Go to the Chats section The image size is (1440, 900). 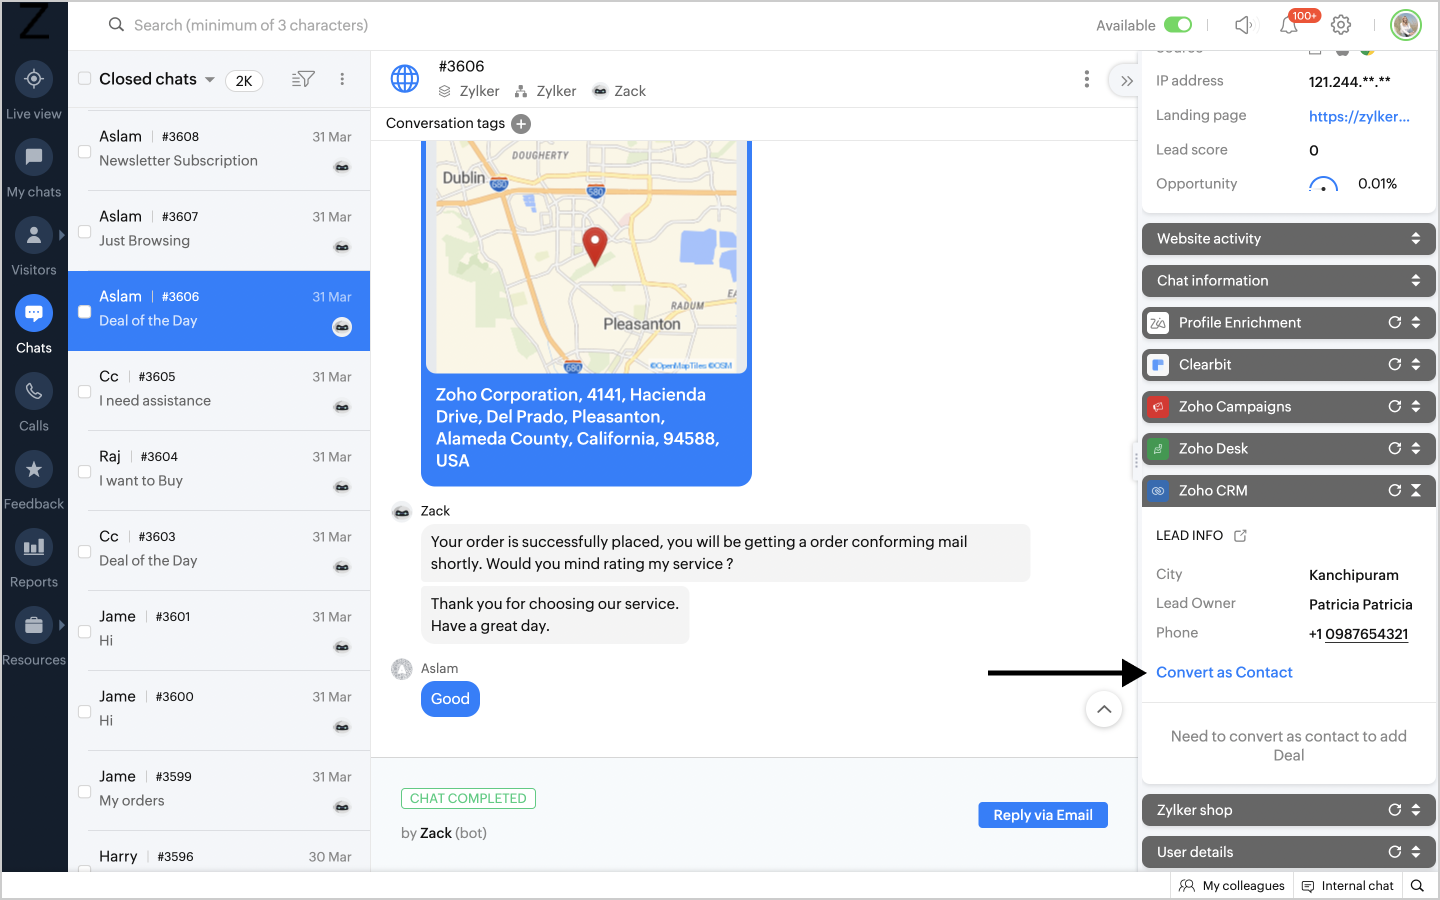point(34,324)
